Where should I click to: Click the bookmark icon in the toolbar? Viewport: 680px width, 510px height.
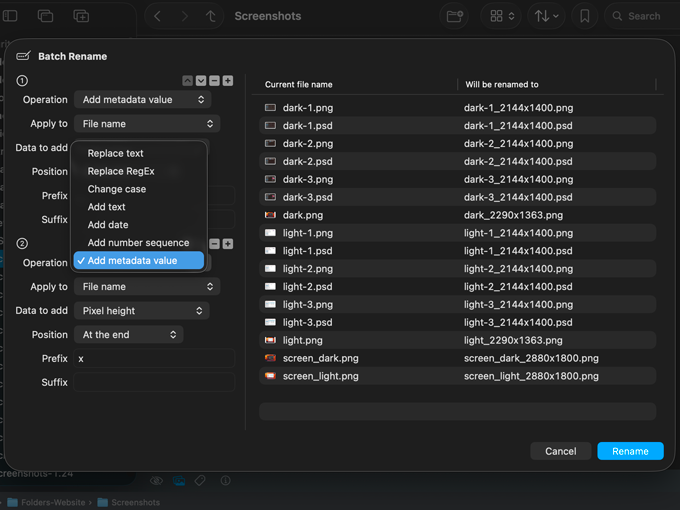[x=585, y=16]
